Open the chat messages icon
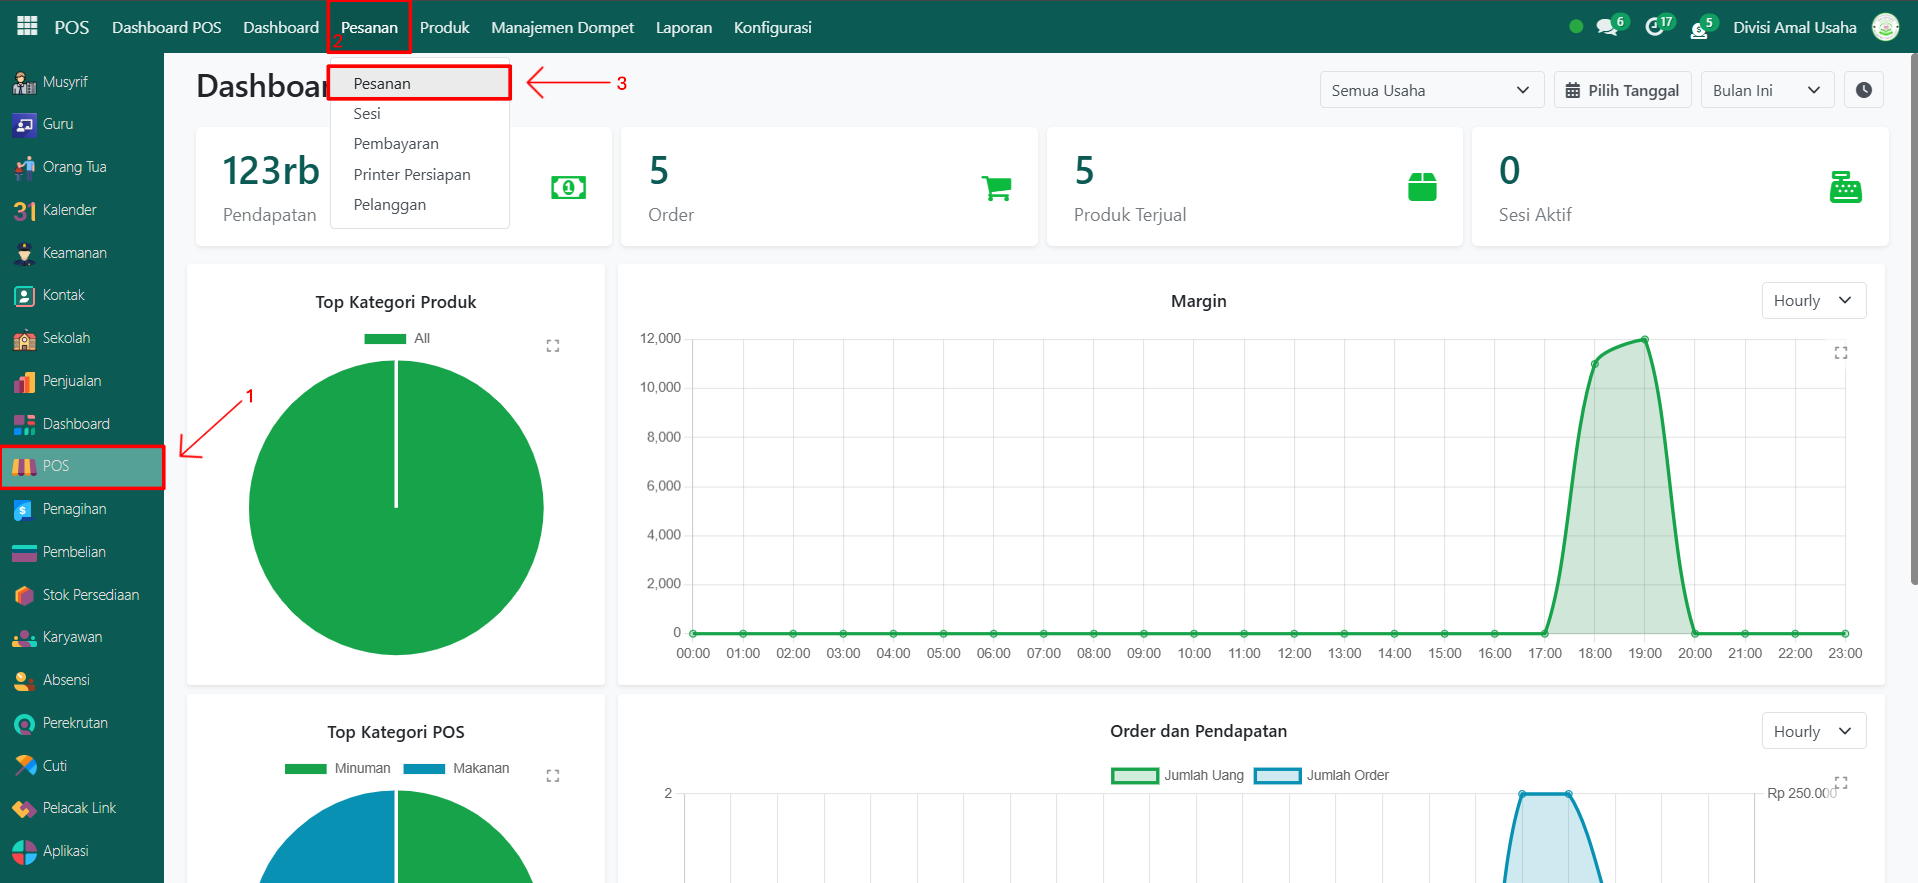The width and height of the screenshot is (1918, 883). click(1607, 27)
